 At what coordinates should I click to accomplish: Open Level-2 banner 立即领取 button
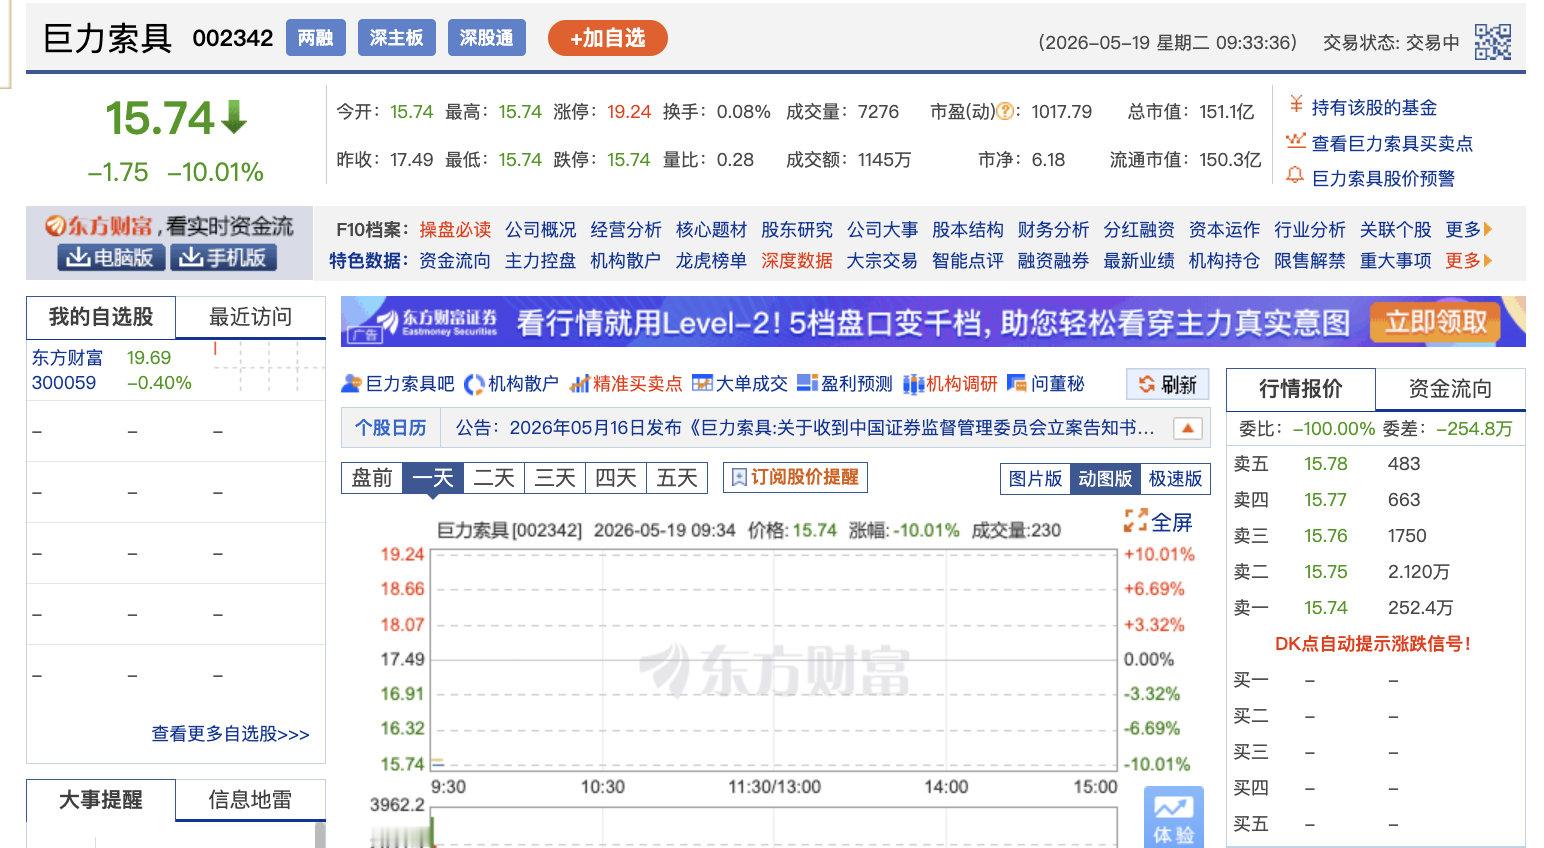click(x=1436, y=322)
